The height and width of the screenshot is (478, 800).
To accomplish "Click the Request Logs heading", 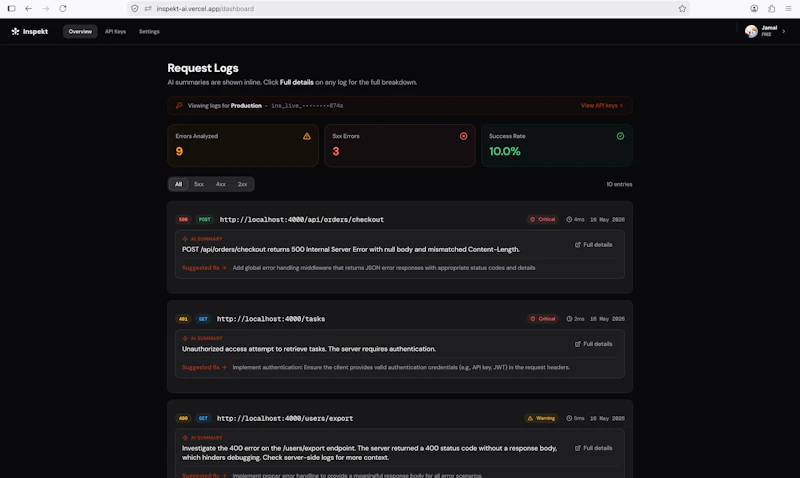I will point(203,68).
